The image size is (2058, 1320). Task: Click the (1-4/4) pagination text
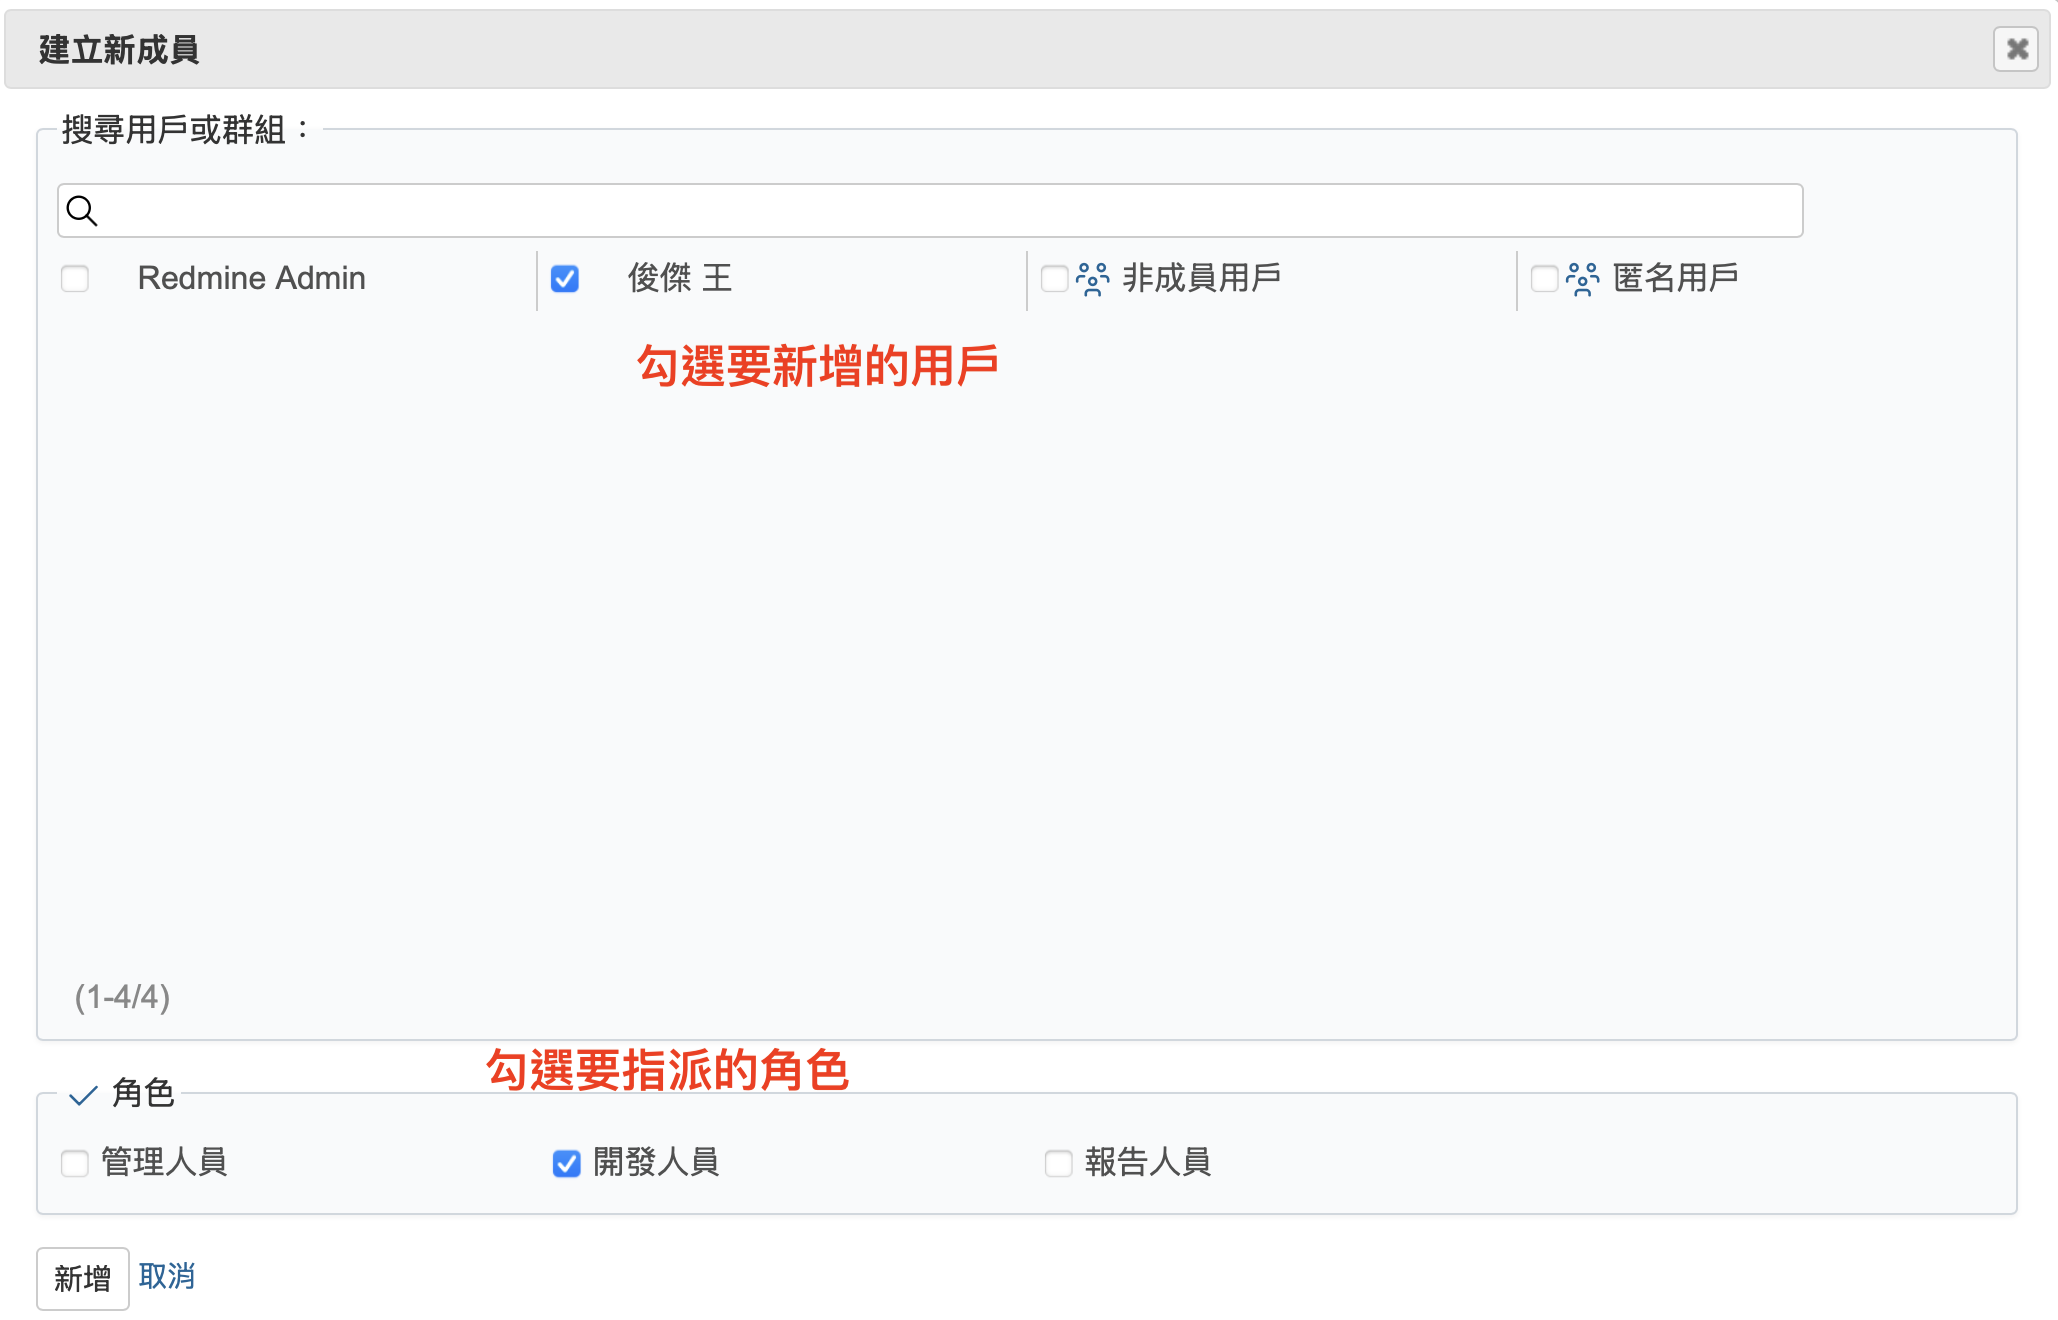[122, 997]
